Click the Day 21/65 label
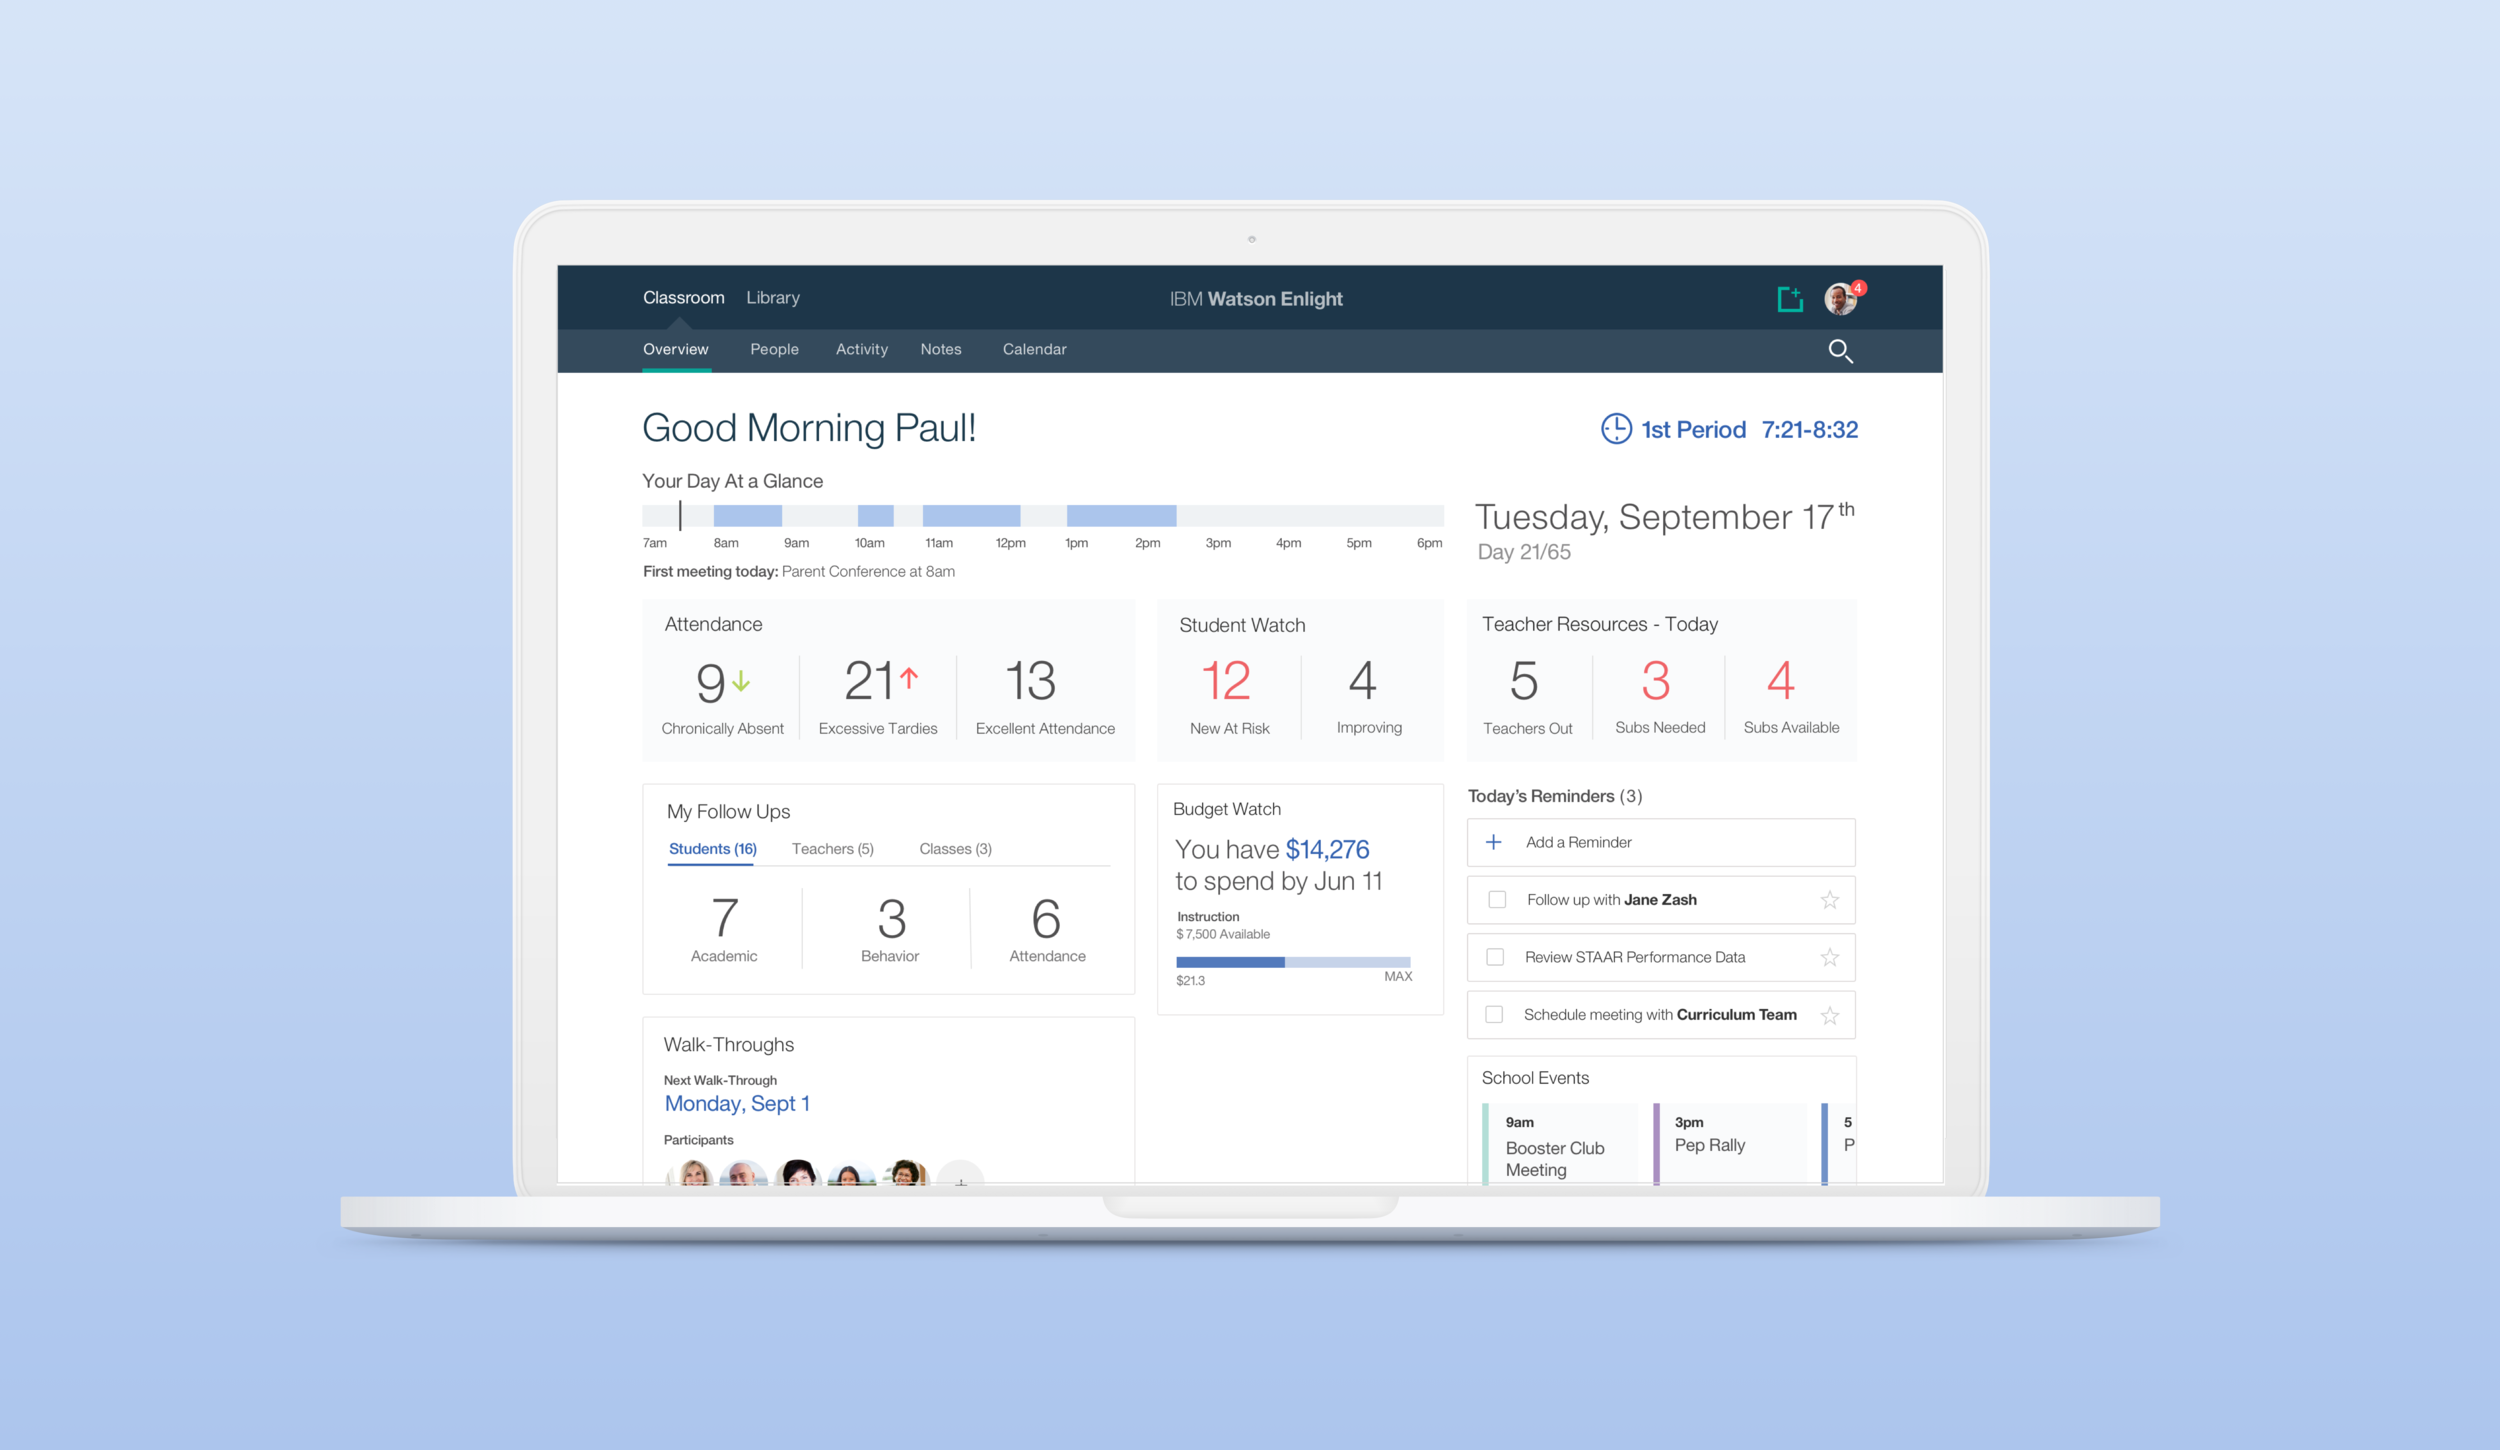The height and width of the screenshot is (1450, 2500). (x=1524, y=552)
